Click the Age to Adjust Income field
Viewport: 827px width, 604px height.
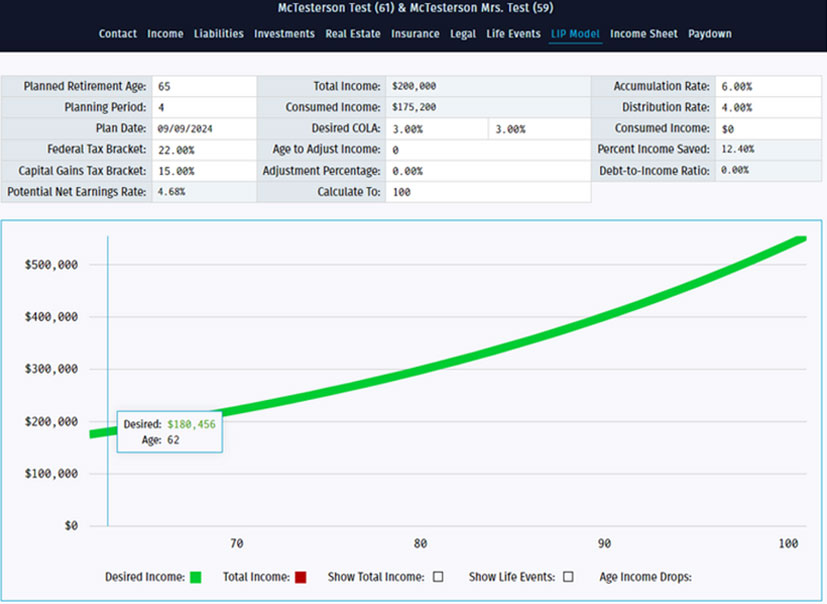487,150
